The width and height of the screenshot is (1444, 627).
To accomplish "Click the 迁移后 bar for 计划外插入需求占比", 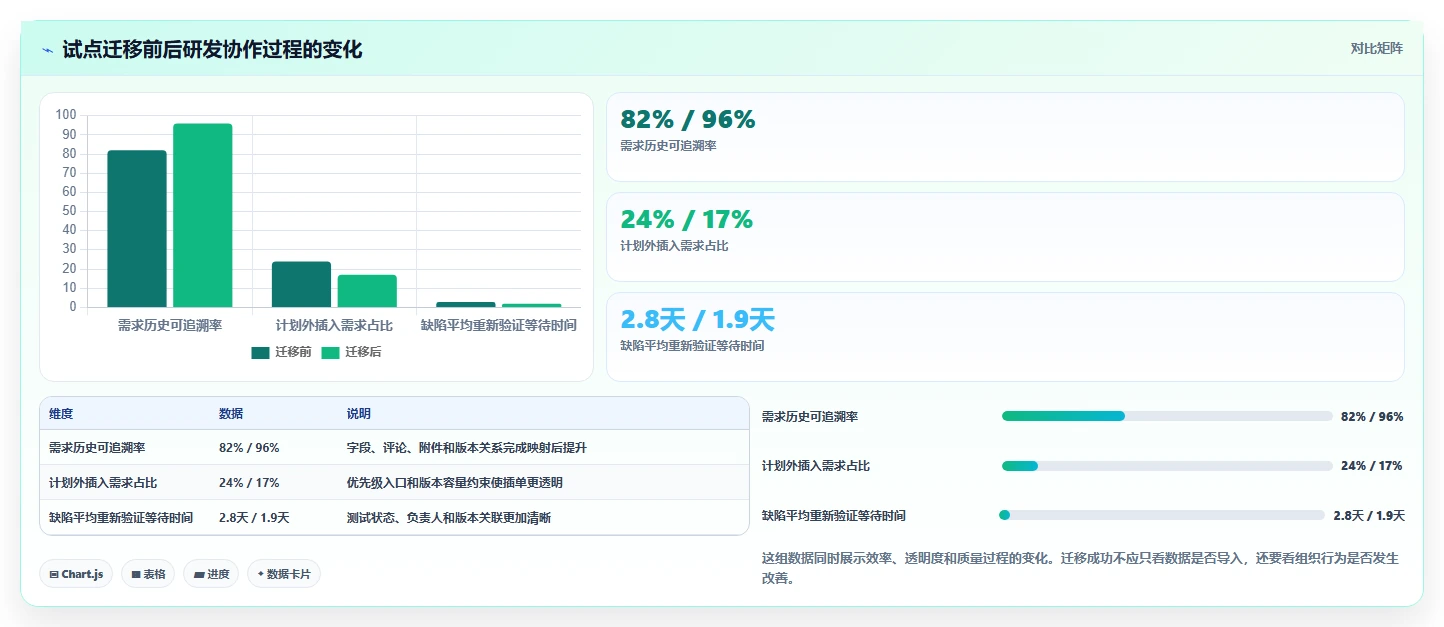I will point(367,291).
